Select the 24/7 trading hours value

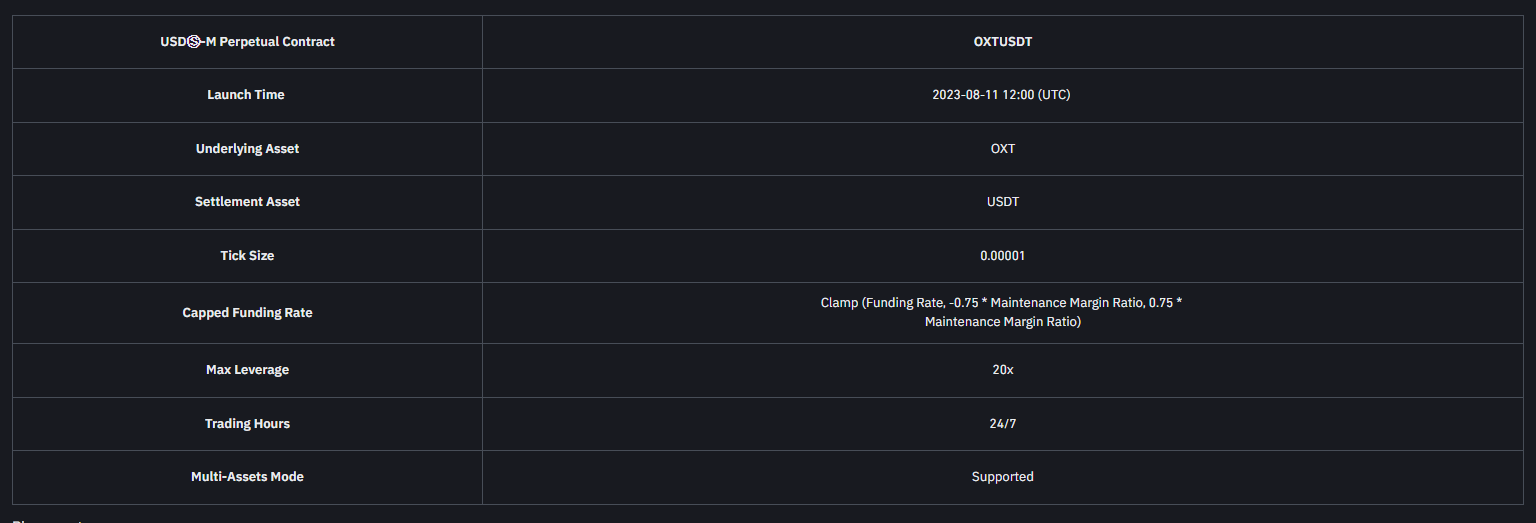1002,424
